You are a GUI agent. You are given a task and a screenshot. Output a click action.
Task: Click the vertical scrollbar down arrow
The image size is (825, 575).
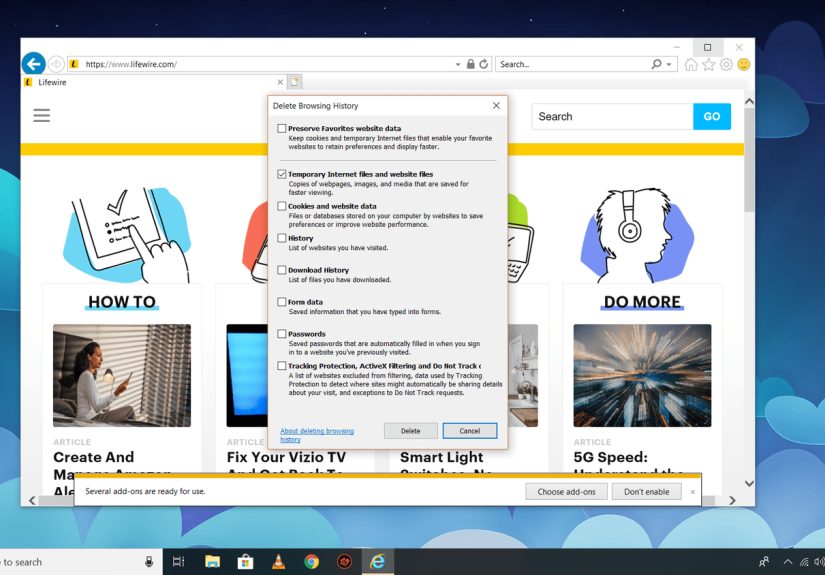pyautogui.click(x=749, y=483)
